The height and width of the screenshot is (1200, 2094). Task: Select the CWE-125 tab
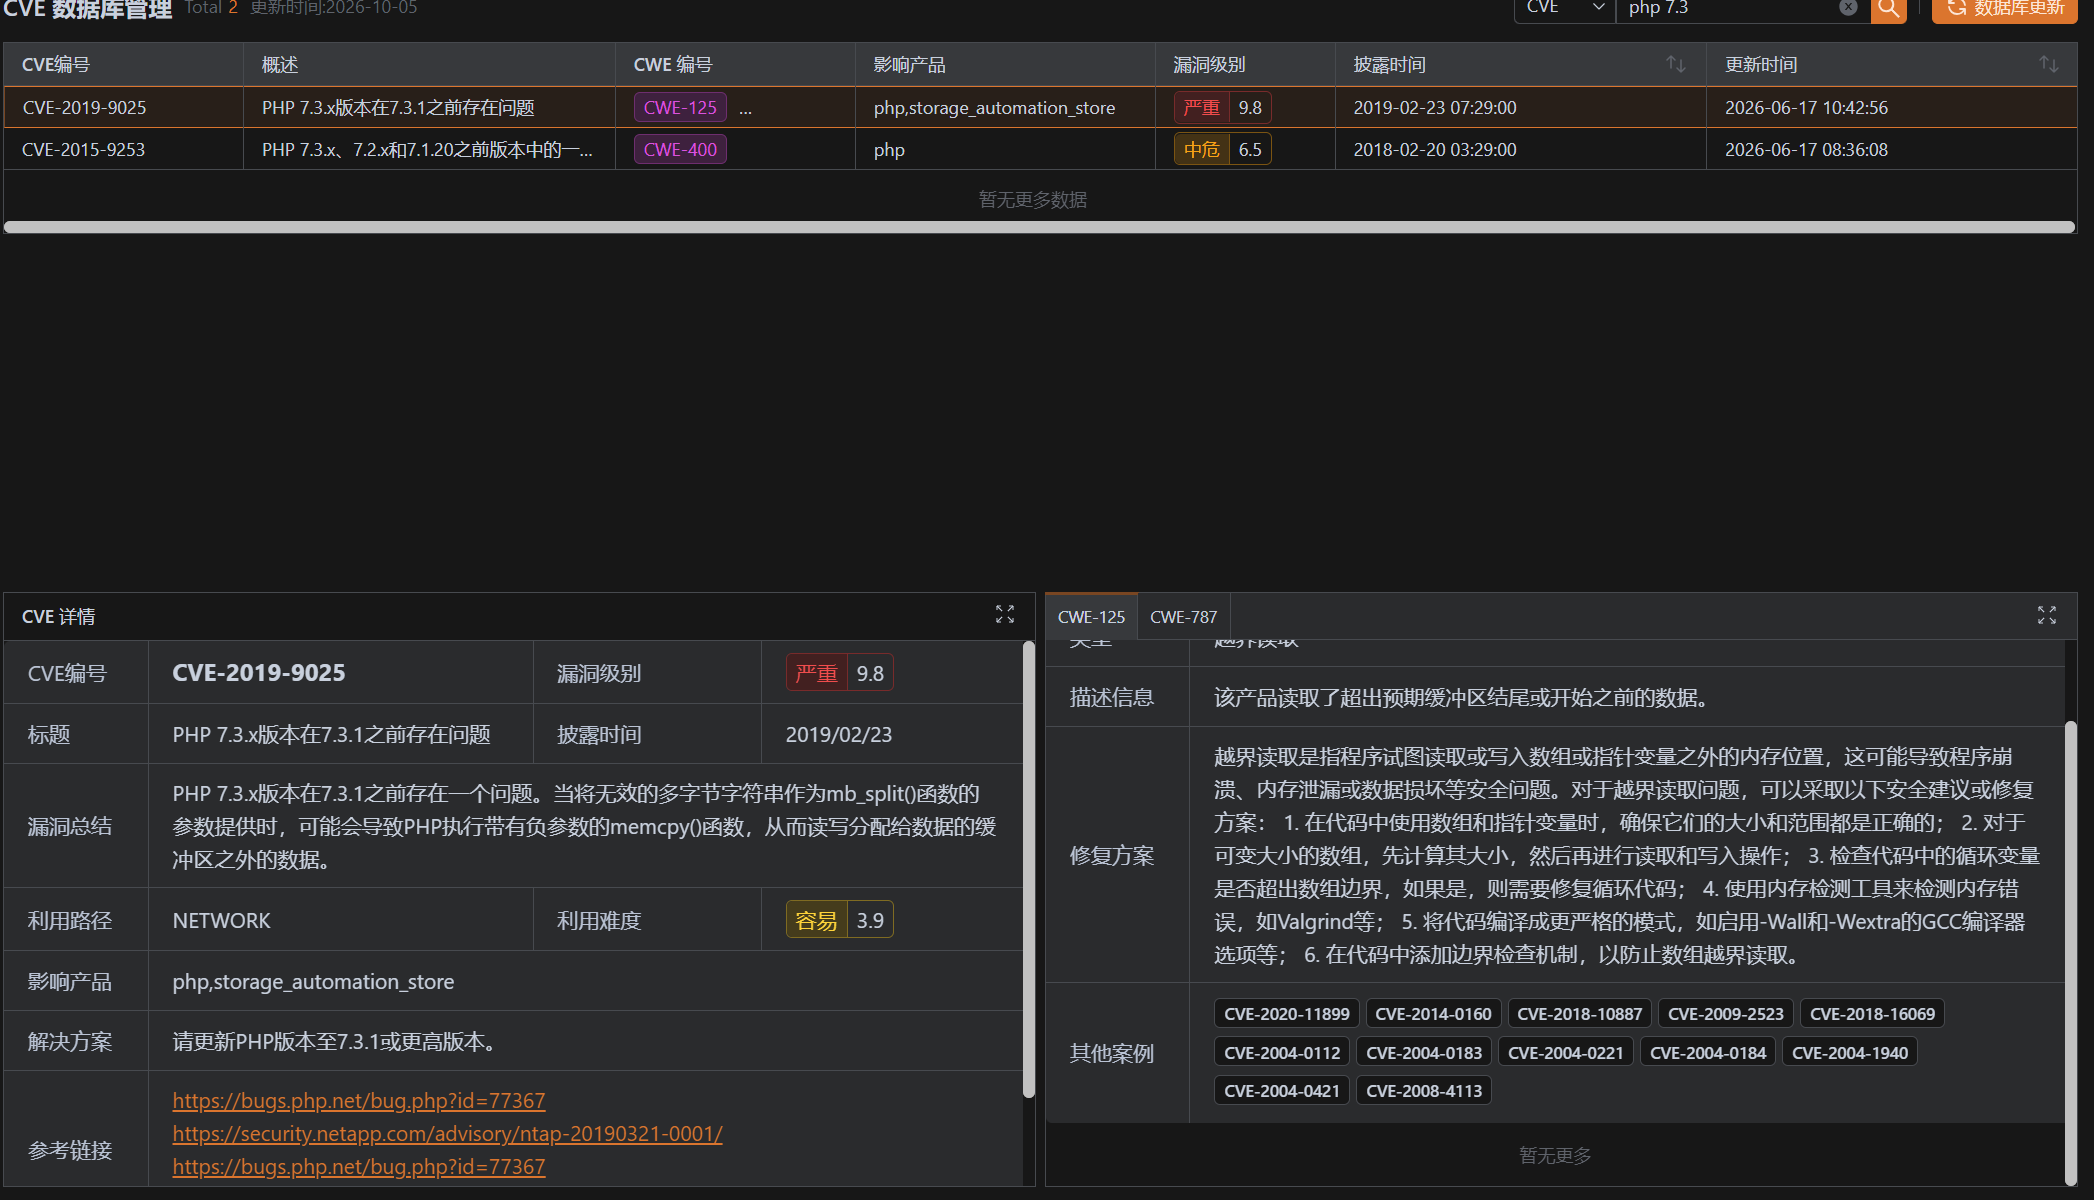pos(1091,617)
